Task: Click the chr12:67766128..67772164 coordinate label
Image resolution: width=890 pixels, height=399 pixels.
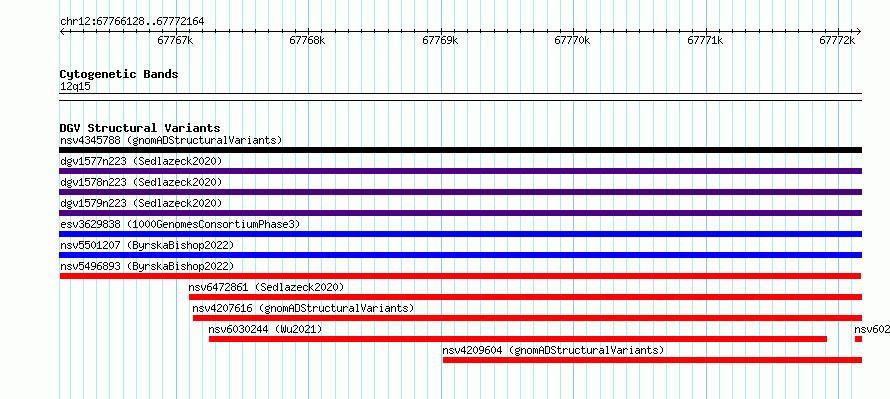Action: coord(132,22)
